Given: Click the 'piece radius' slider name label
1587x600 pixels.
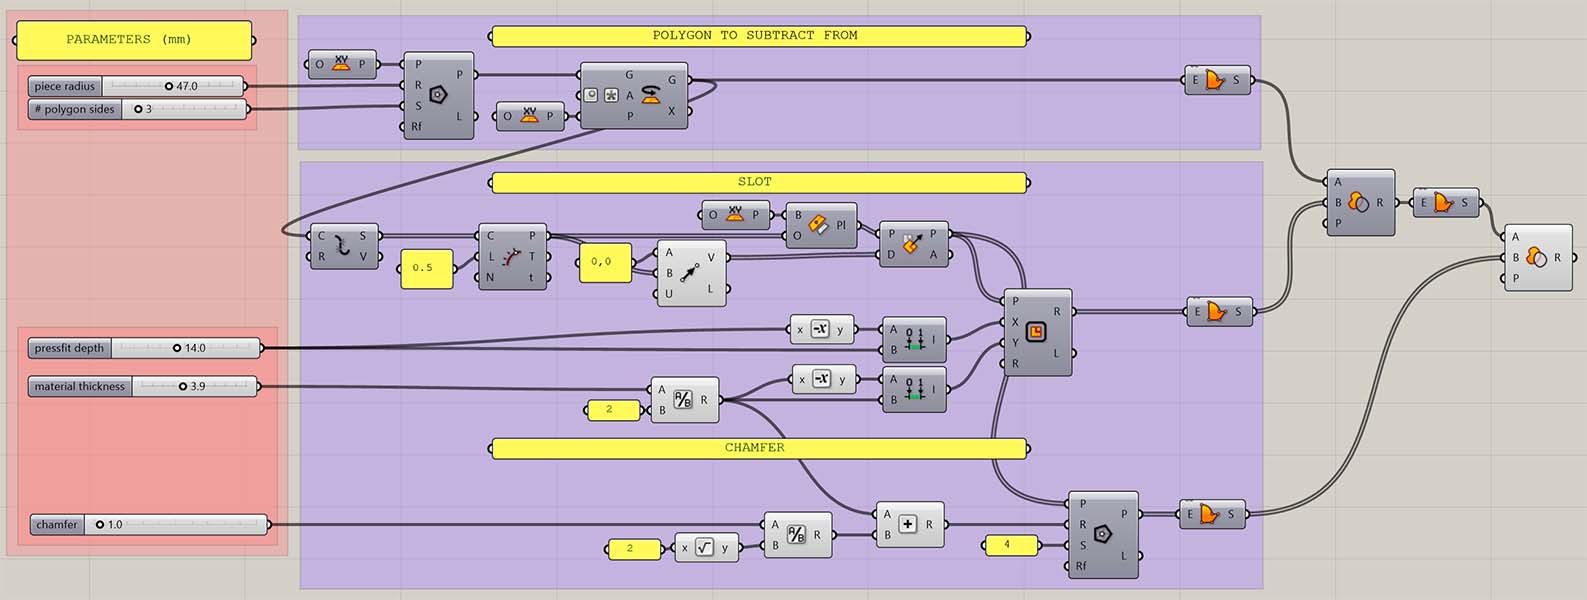Looking at the screenshot, I should (x=64, y=86).
